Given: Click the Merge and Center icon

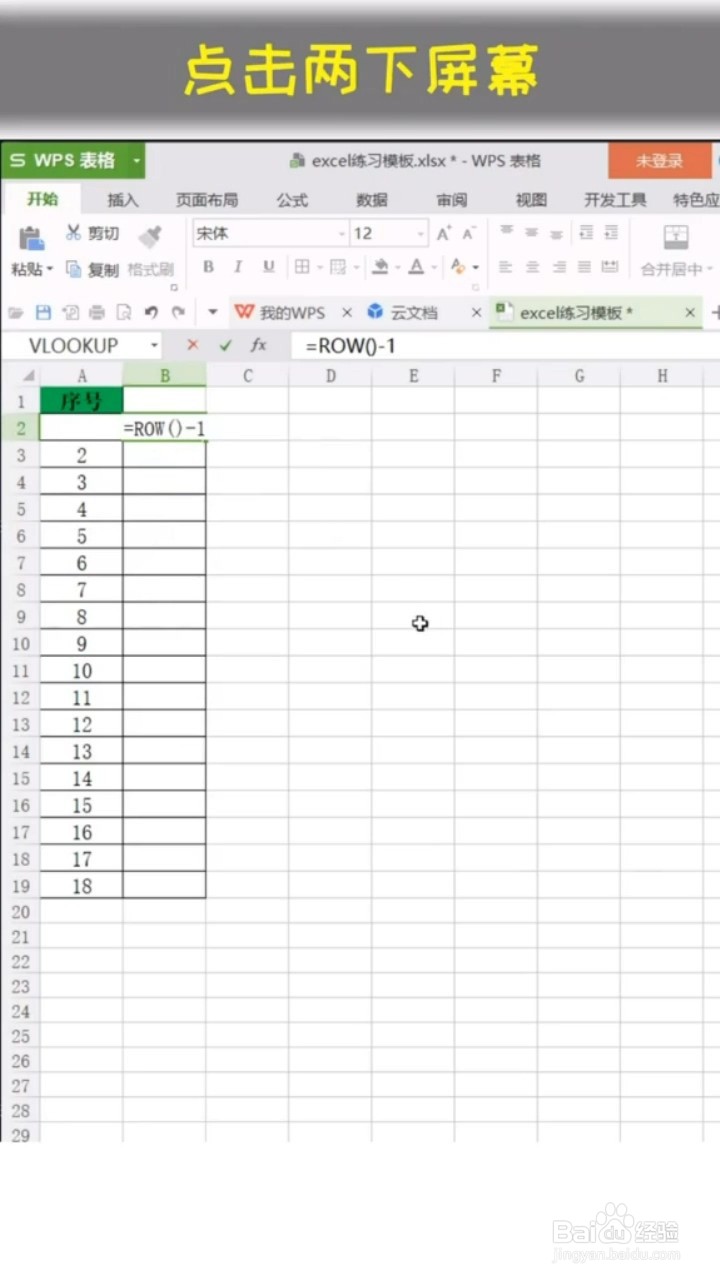Looking at the screenshot, I should point(677,237).
